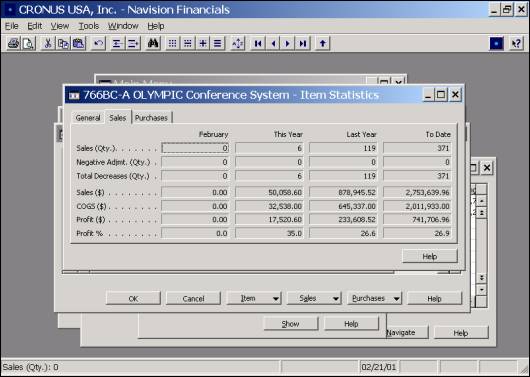Click Sales (Qty.) To Date value 371
The height and width of the screenshot is (377, 530).
pyautogui.click(x=417, y=148)
